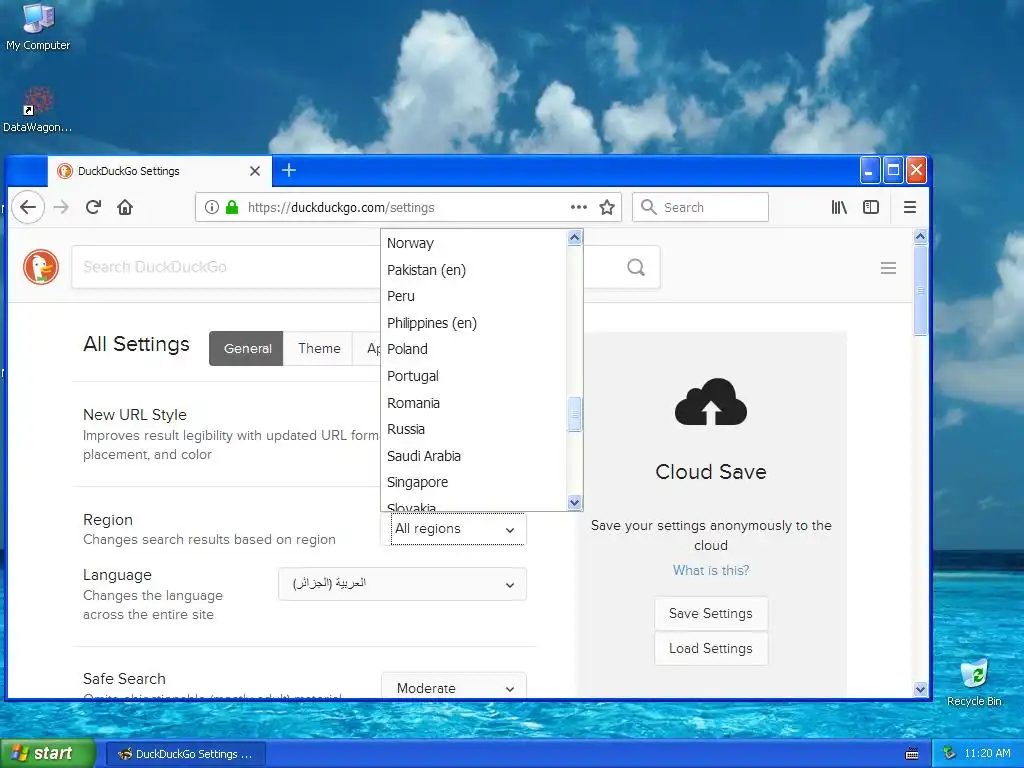
Task: Pick Romania from the region list
Action: coord(473,403)
